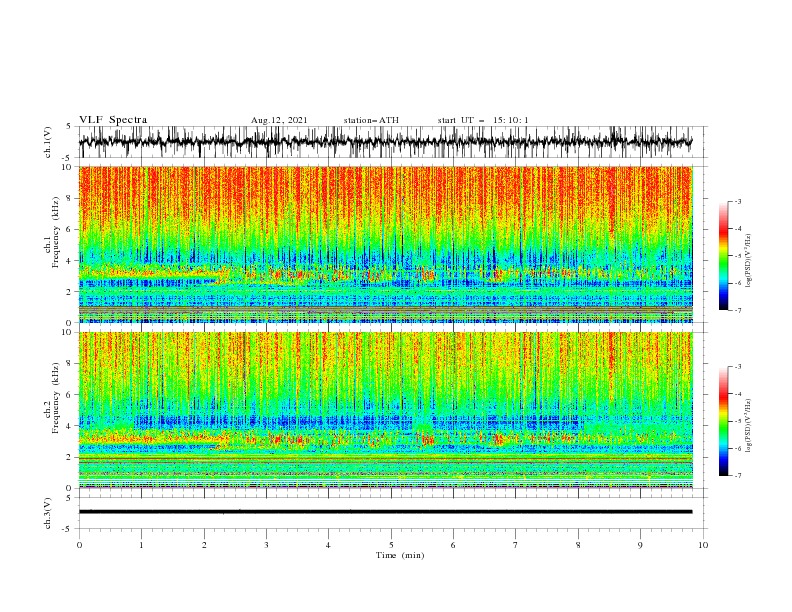Click the lower color scale log(PSD) label
The image size is (792, 612).
tap(748, 426)
